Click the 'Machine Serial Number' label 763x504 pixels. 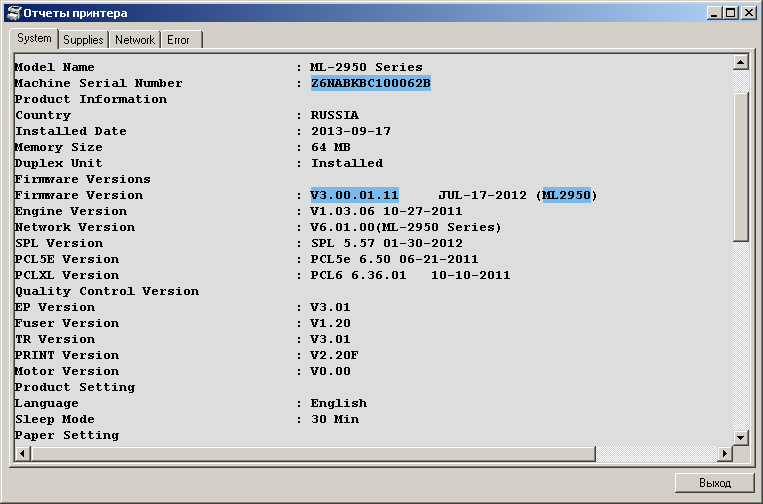(98, 83)
